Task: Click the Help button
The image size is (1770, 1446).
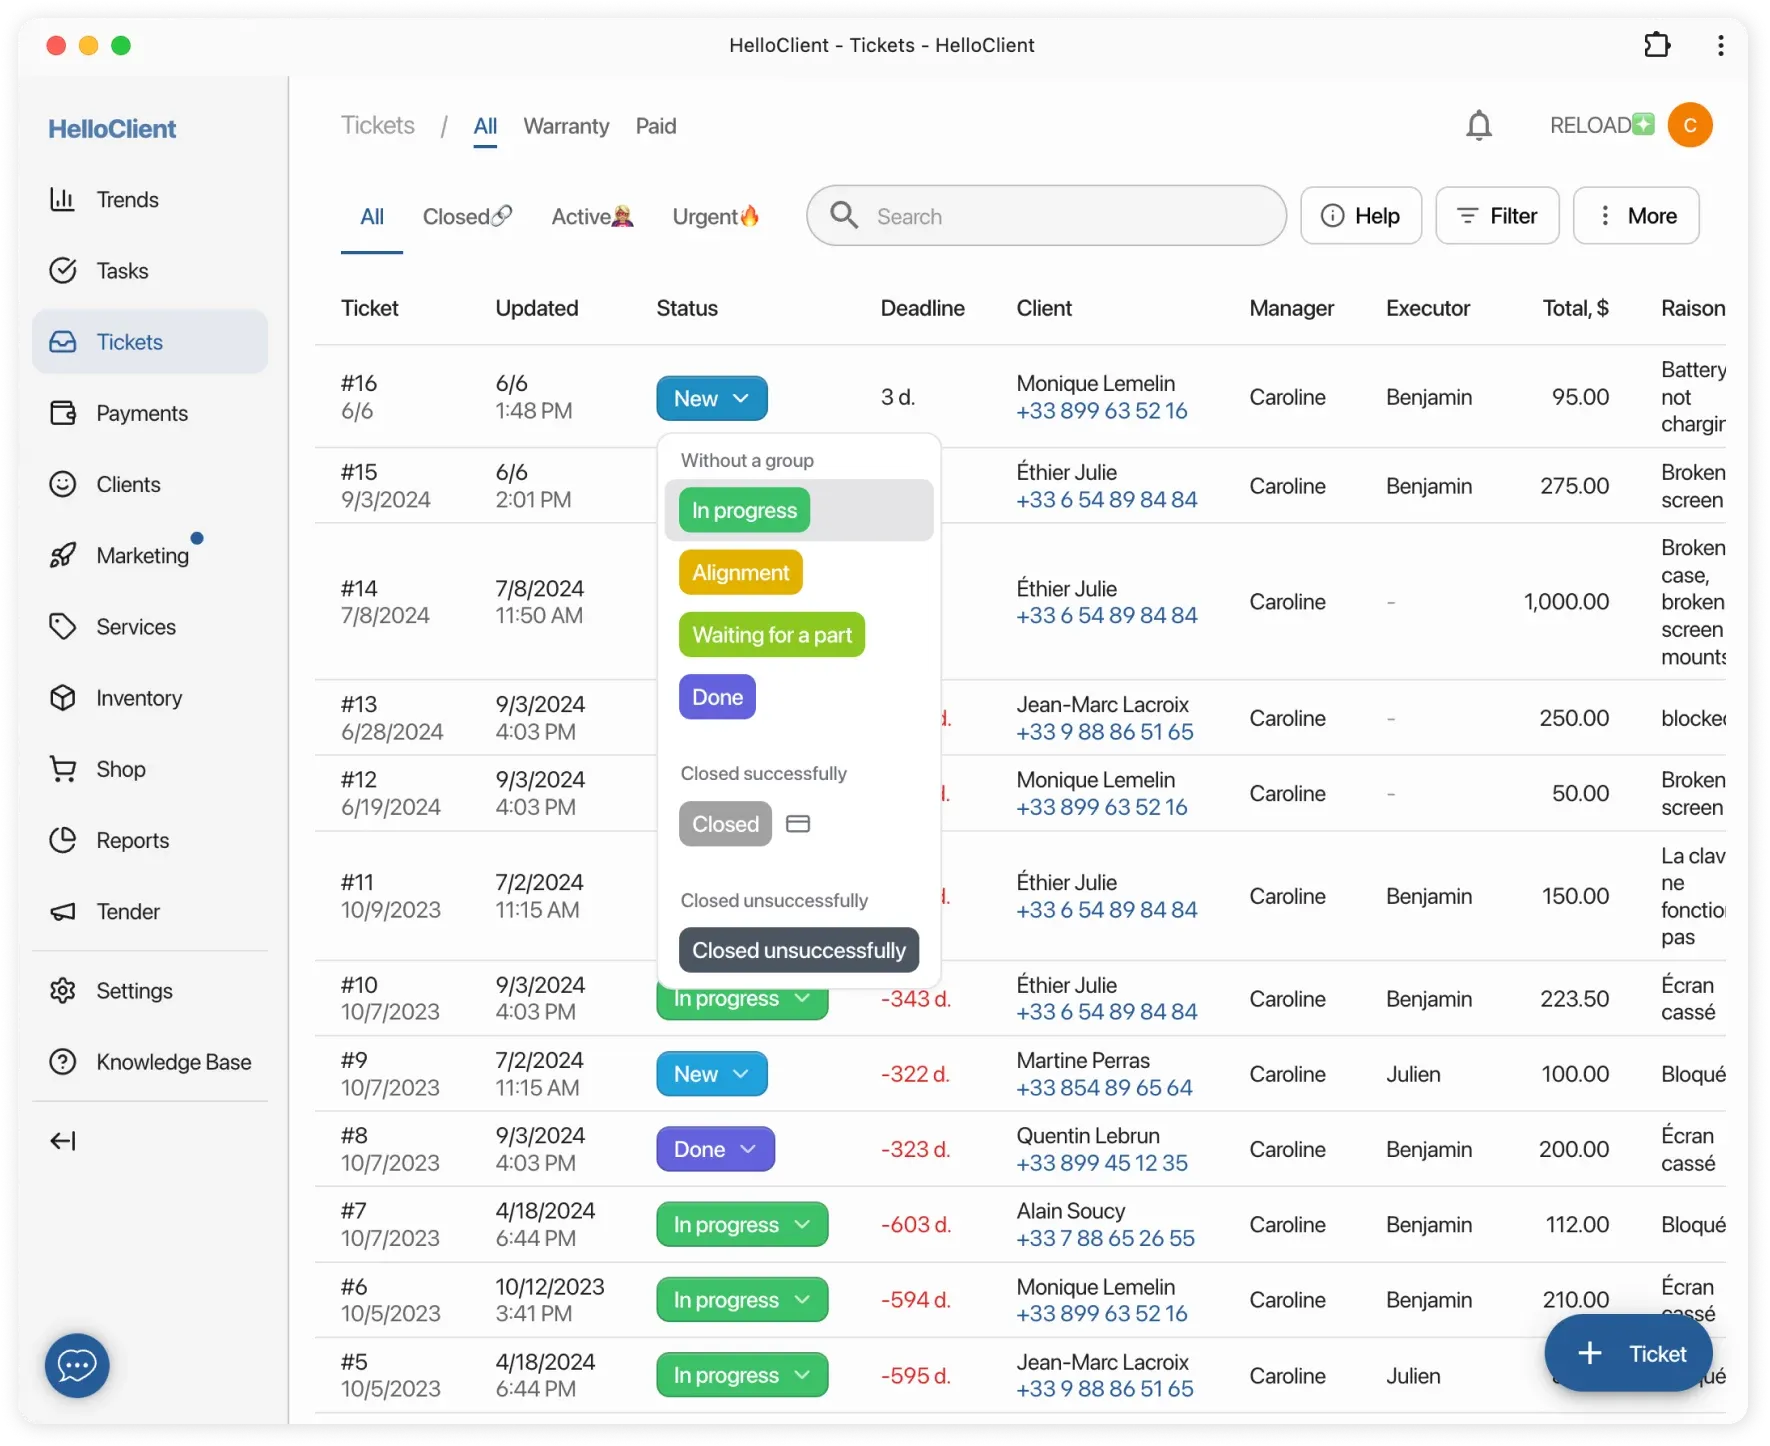Action: 1361,215
